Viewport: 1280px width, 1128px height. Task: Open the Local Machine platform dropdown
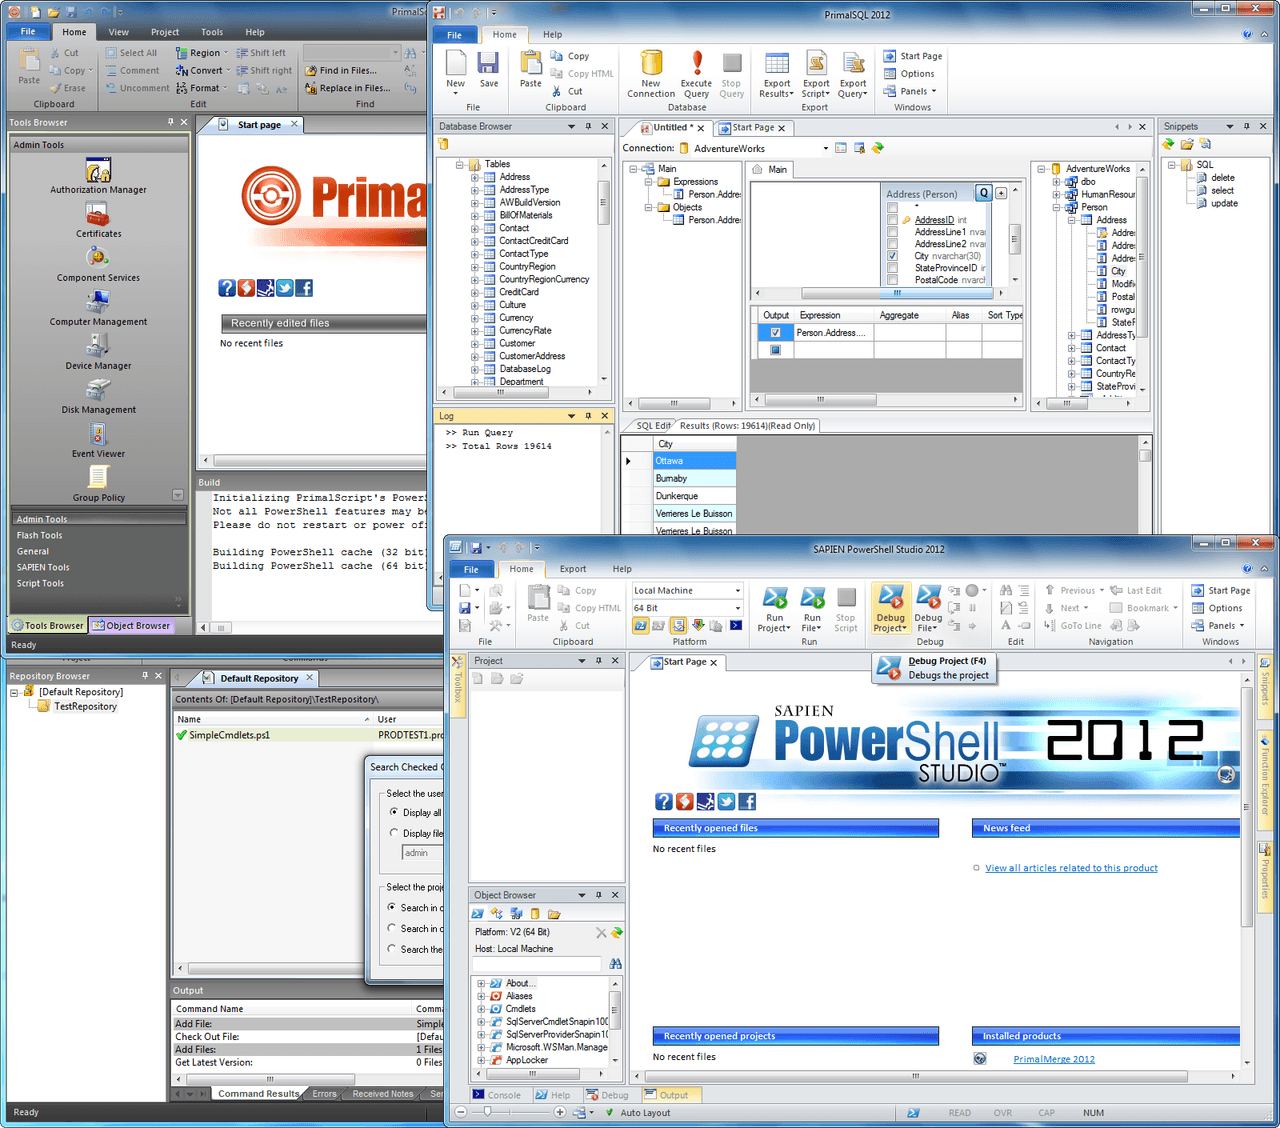738,591
